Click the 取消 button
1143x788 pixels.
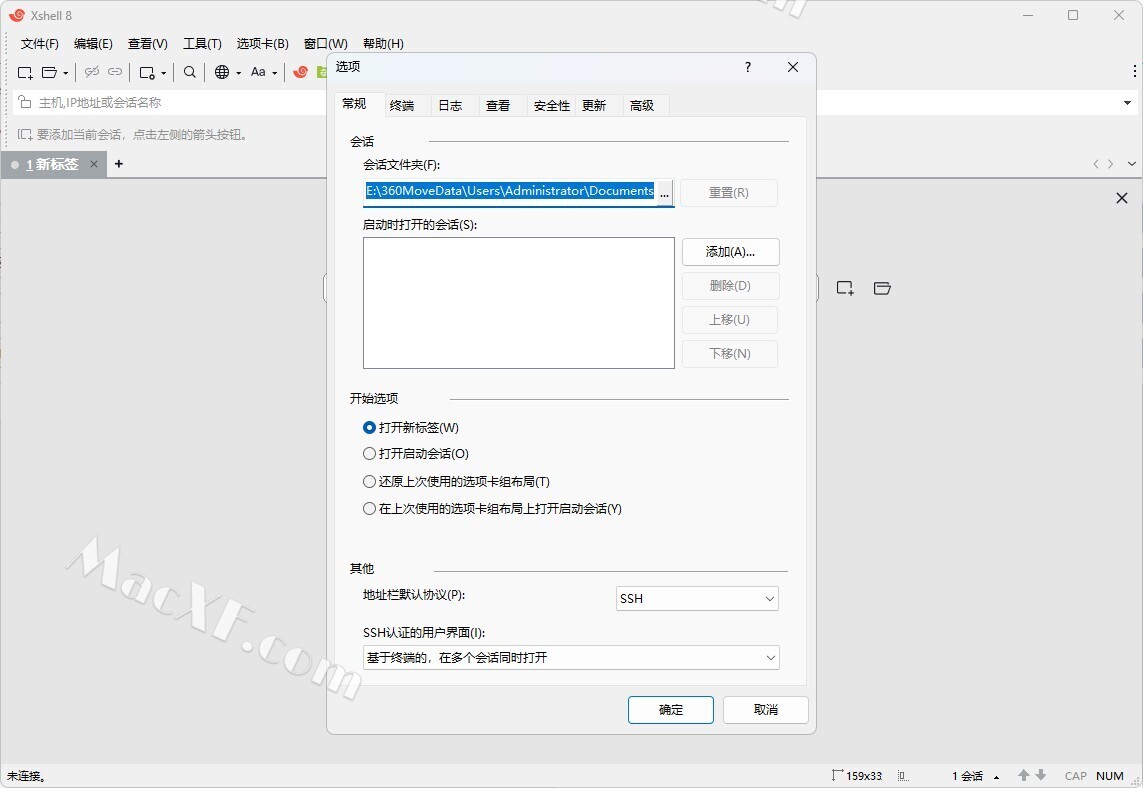(765, 710)
